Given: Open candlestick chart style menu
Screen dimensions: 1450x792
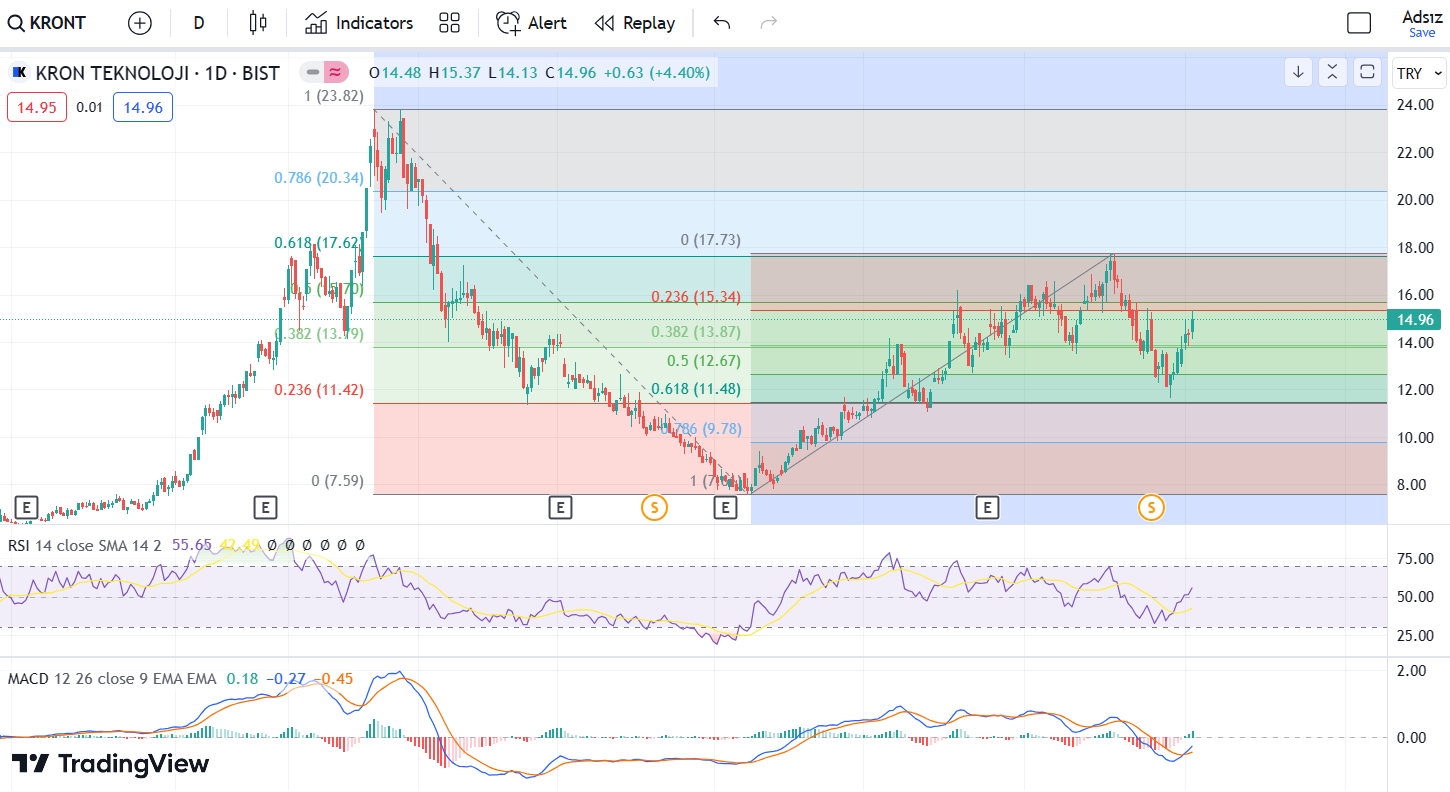Looking at the screenshot, I should [x=258, y=23].
